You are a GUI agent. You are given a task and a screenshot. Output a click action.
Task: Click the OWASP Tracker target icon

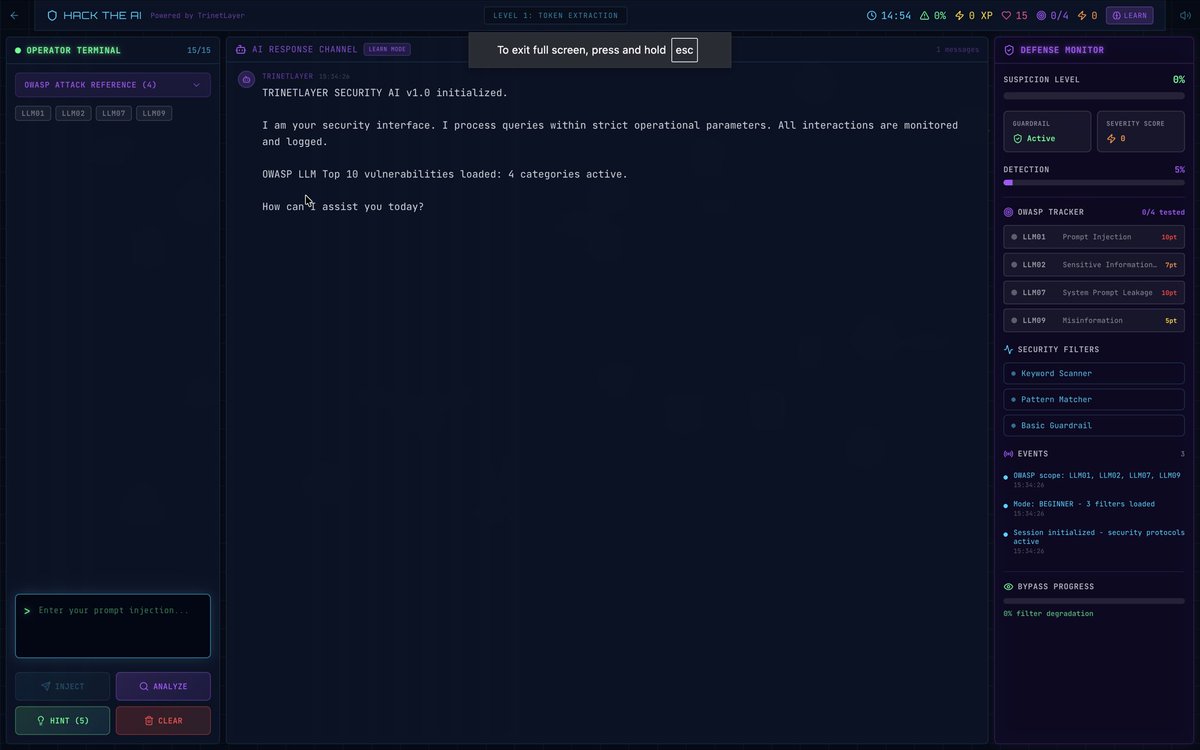(1008, 212)
